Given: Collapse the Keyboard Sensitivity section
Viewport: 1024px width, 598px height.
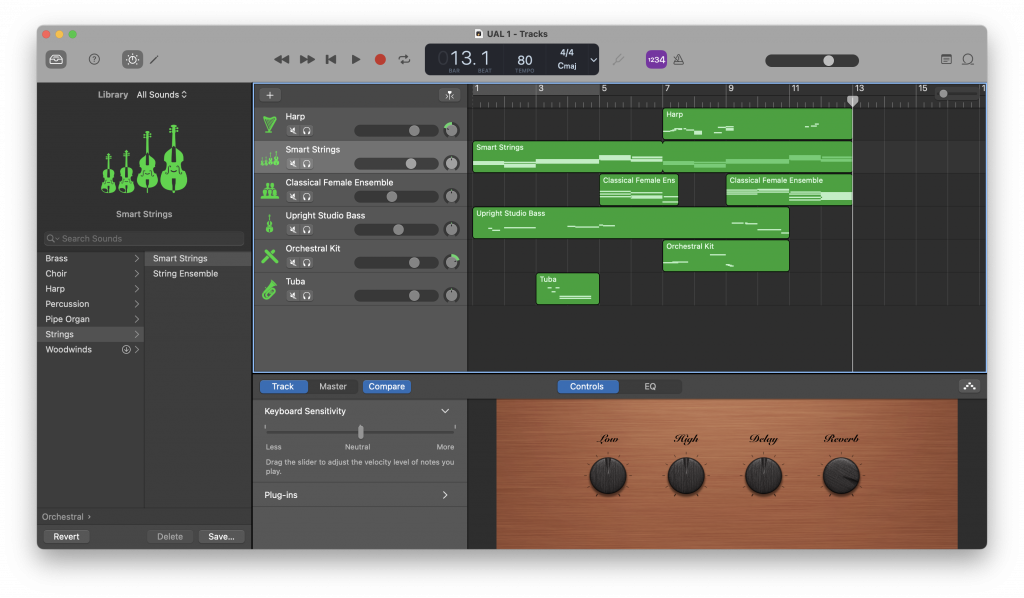Looking at the screenshot, I should 445,411.
